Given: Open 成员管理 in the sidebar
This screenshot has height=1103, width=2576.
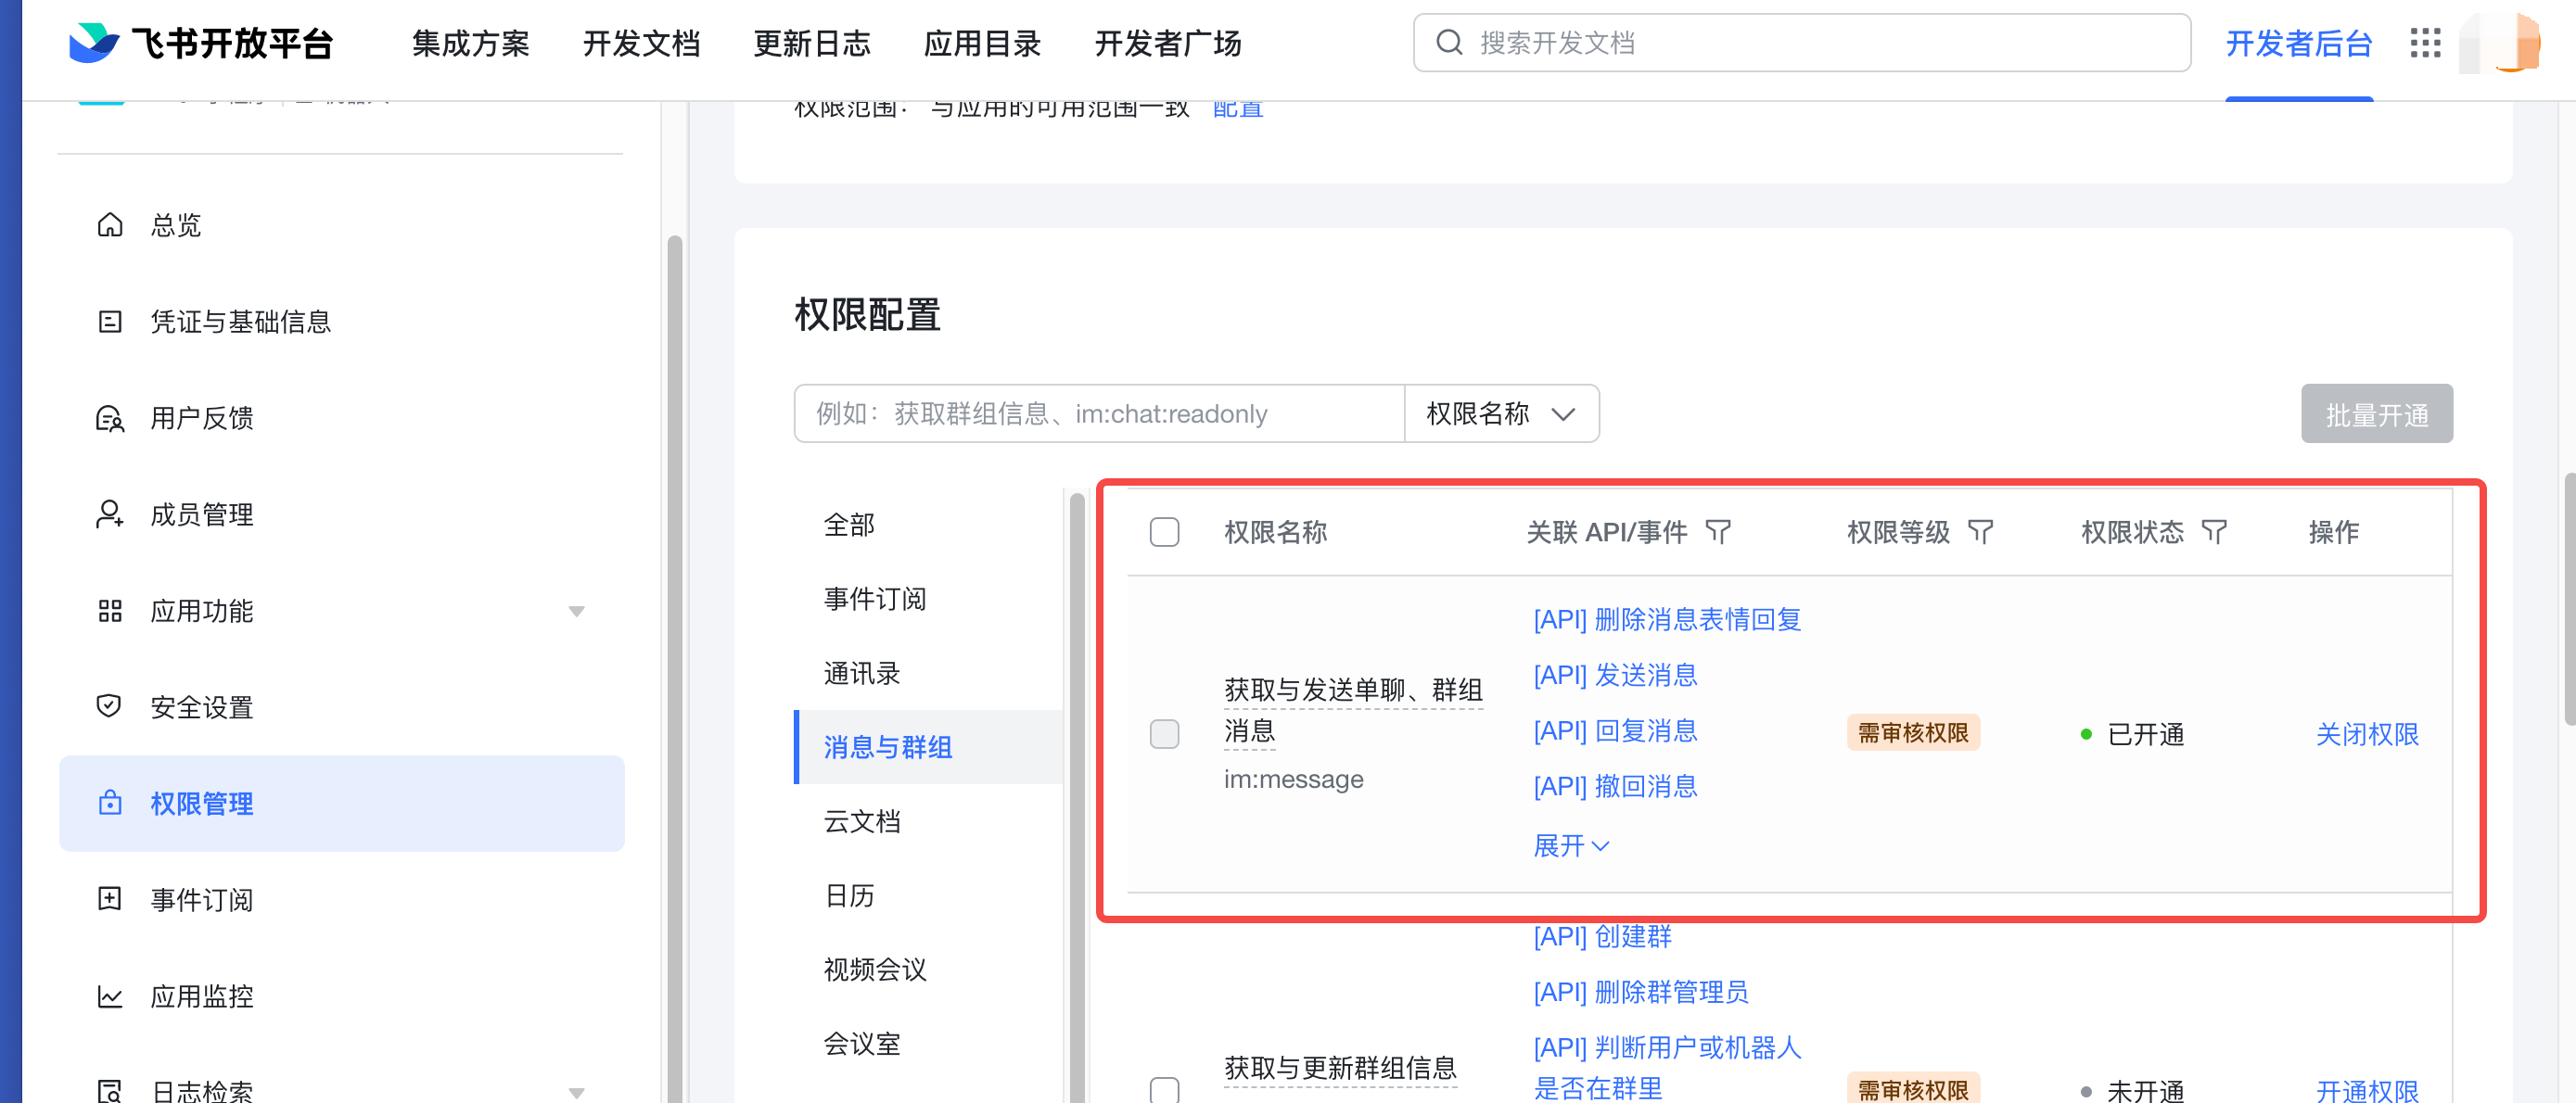Looking at the screenshot, I should point(341,515).
